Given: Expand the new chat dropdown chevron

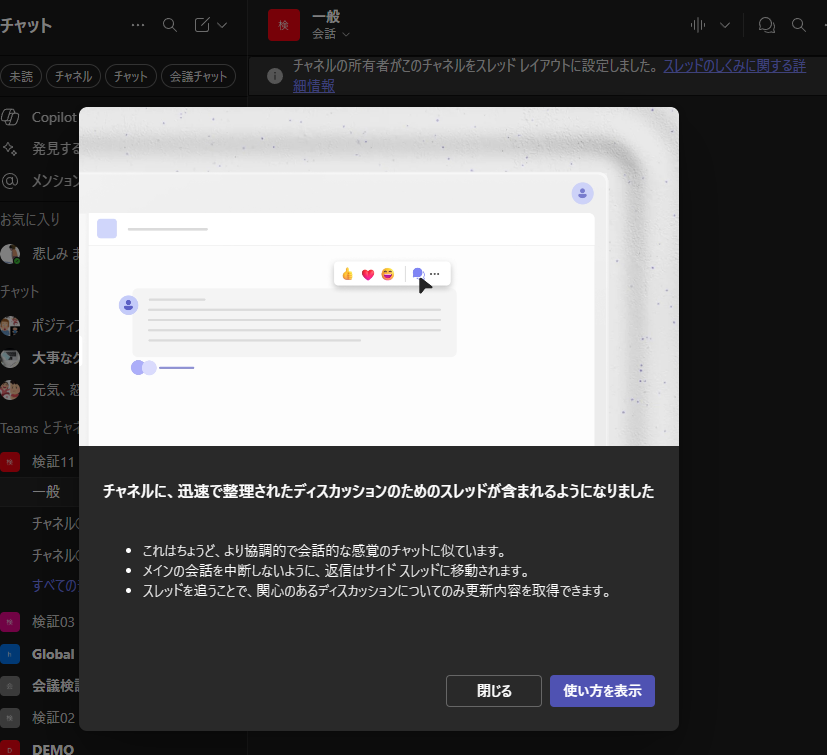Looking at the screenshot, I should pos(222,25).
